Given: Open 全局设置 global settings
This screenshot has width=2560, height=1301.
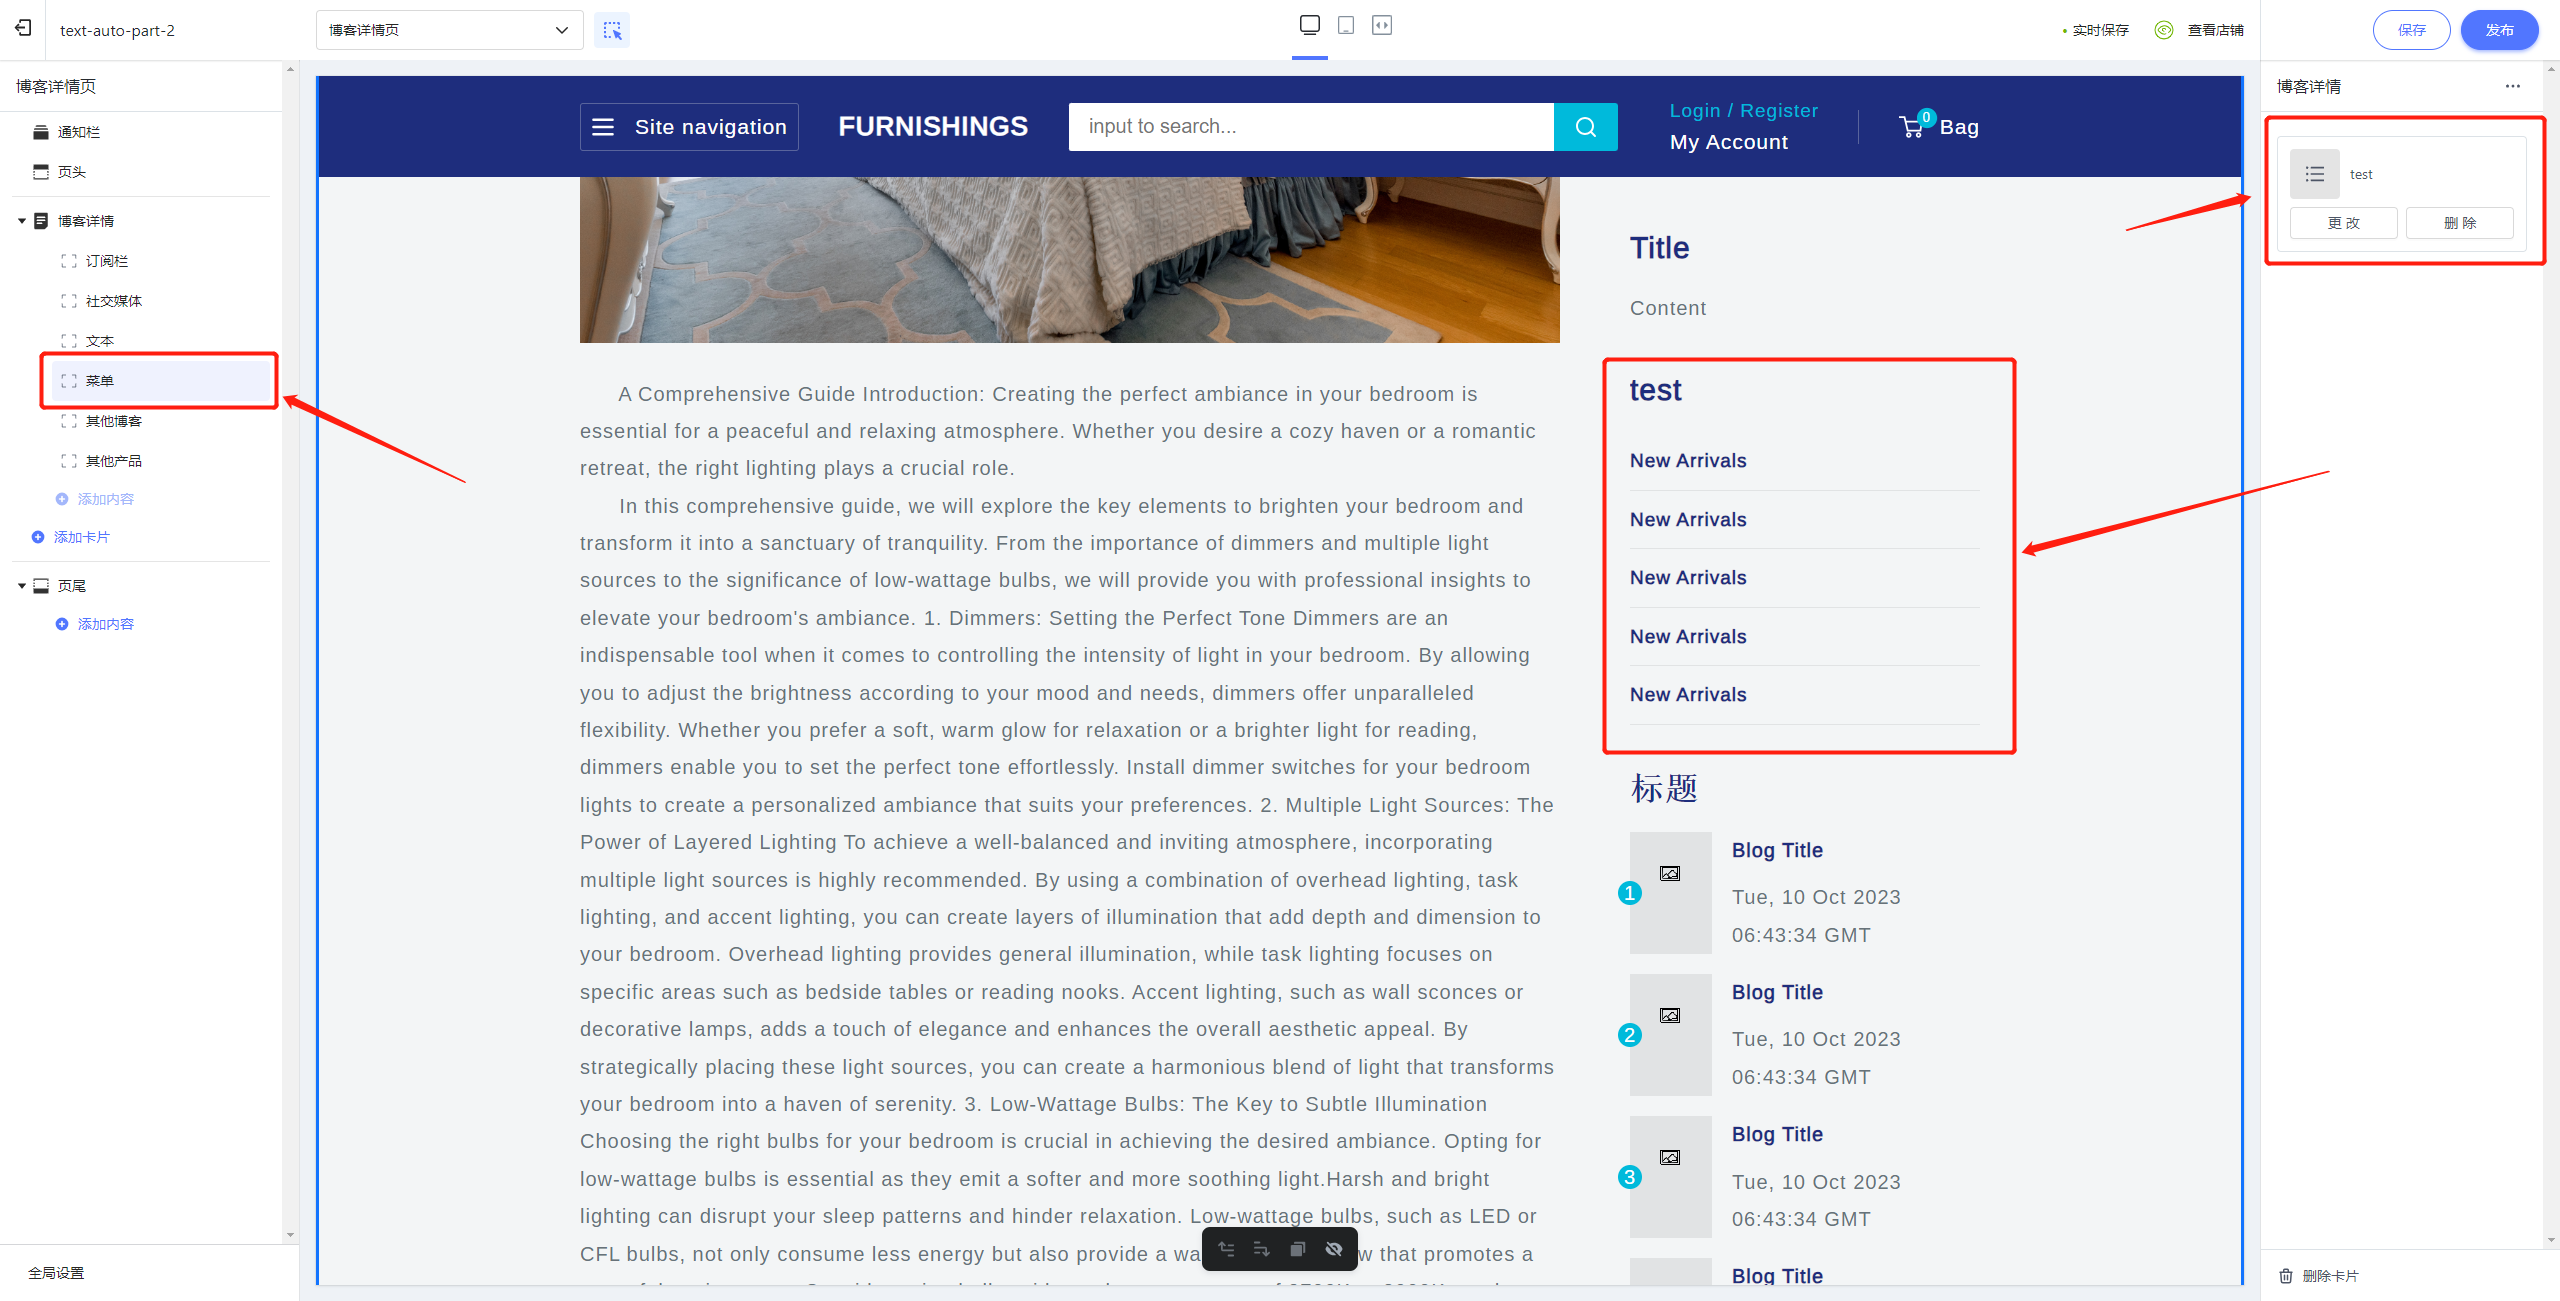Looking at the screenshot, I should tap(56, 1273).
